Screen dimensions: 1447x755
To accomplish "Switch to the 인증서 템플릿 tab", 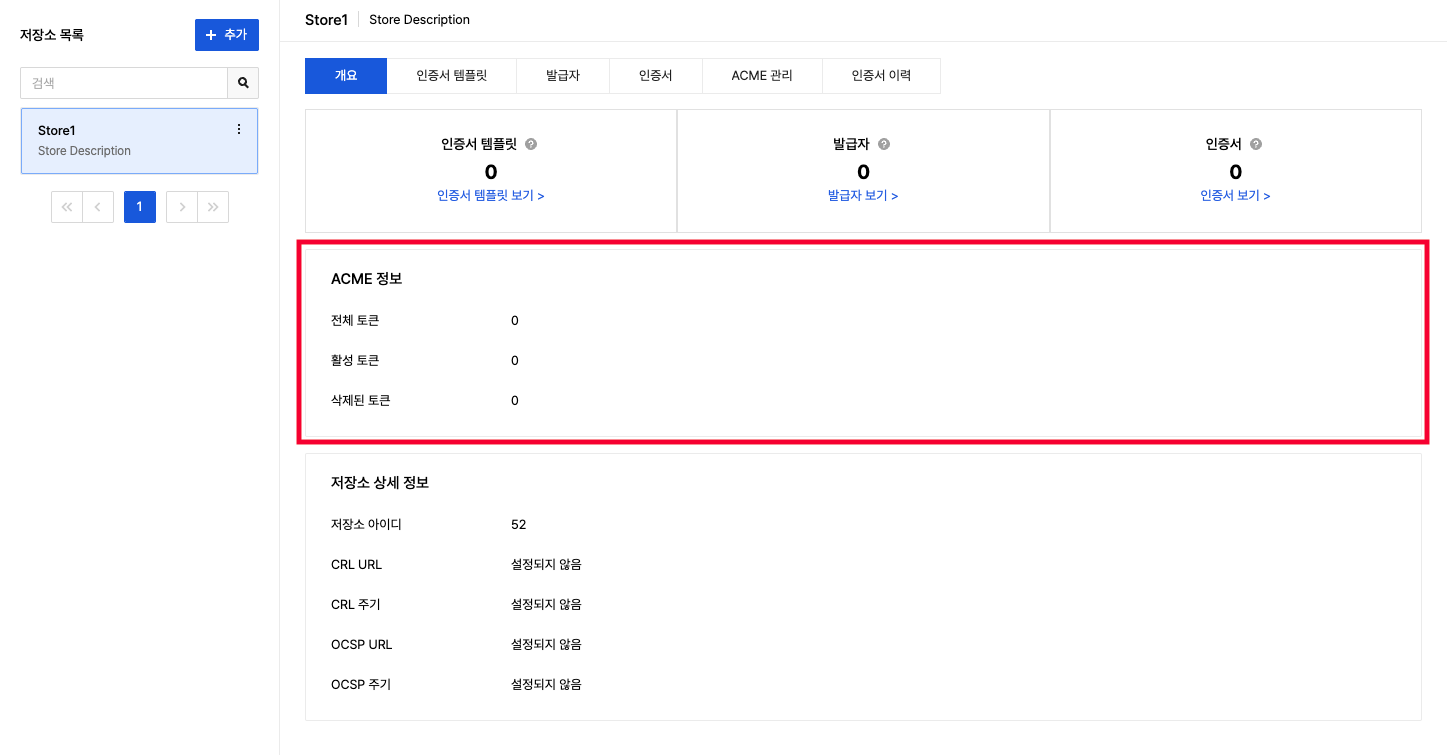I will click(451, 76).
